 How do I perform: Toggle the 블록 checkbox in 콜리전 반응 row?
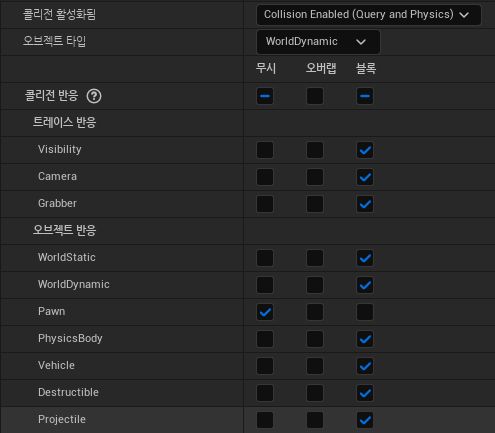[365, 96]
